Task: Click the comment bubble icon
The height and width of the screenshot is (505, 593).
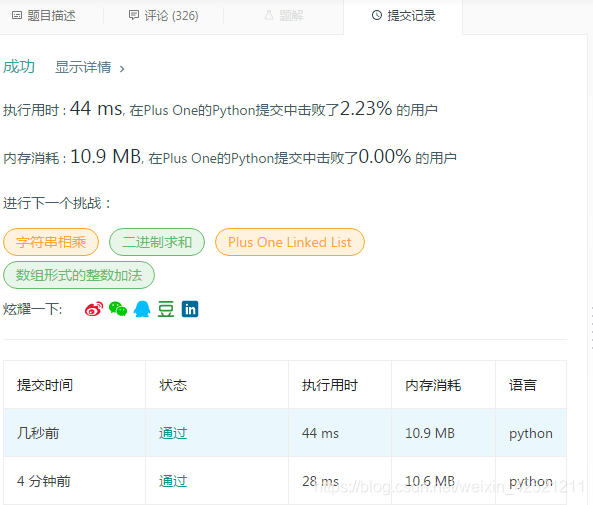Action: pos(134,16)
